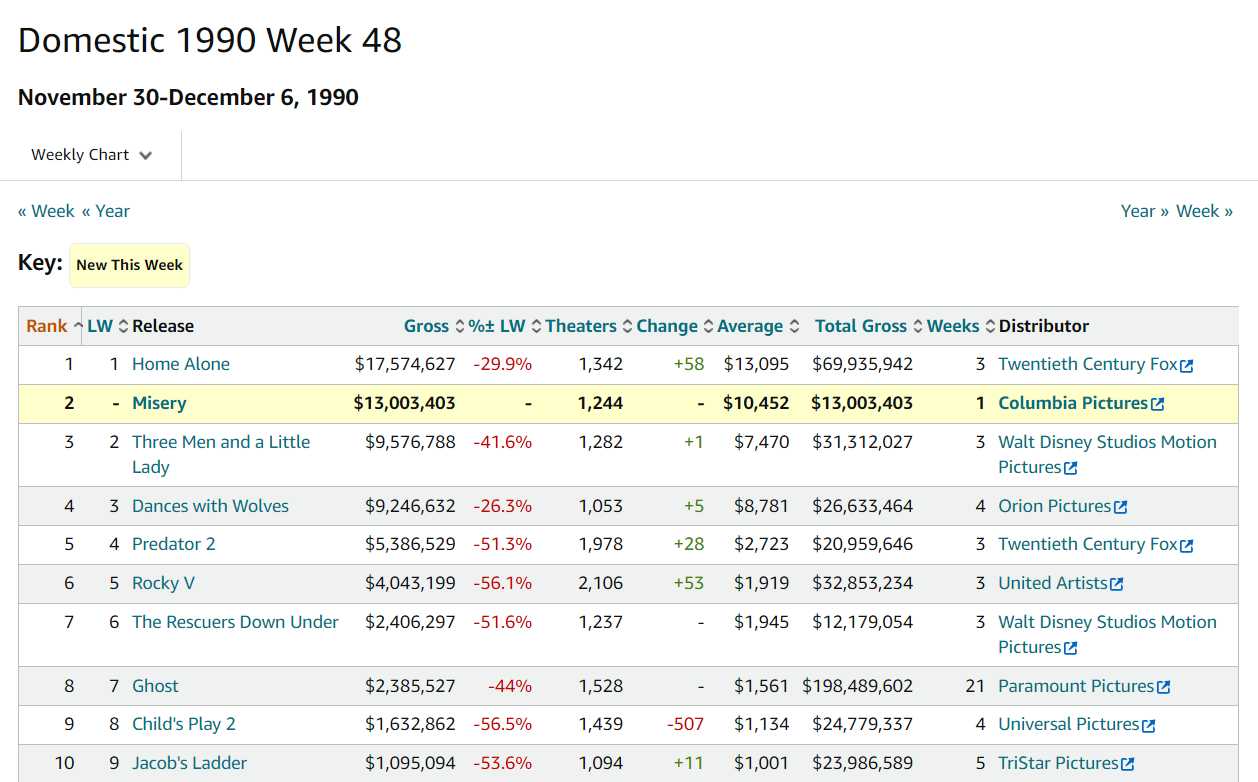1258x782 pixels.
Task: Sort table by Average column
Action: [758, 326]
